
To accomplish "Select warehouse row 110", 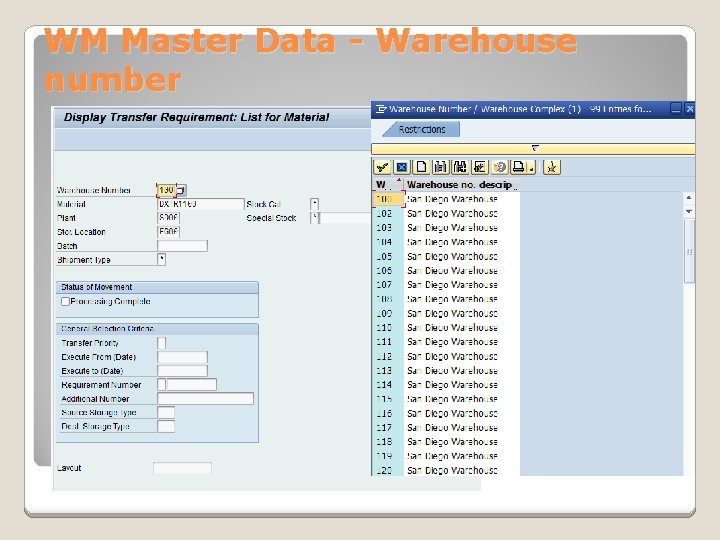I will 446,327.
